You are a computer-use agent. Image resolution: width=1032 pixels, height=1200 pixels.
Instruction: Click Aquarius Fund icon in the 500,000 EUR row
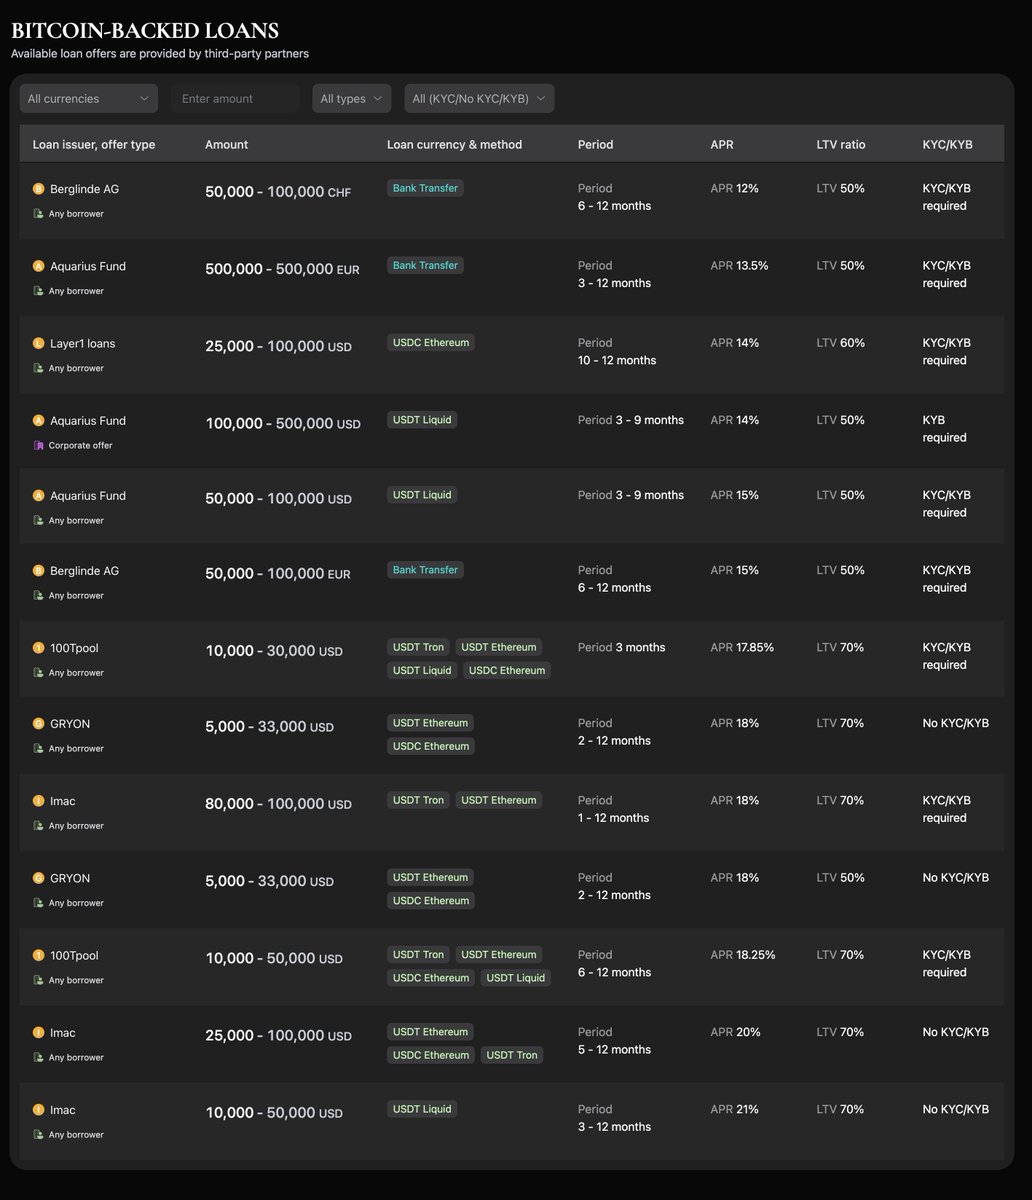click(x=39, y=266)
